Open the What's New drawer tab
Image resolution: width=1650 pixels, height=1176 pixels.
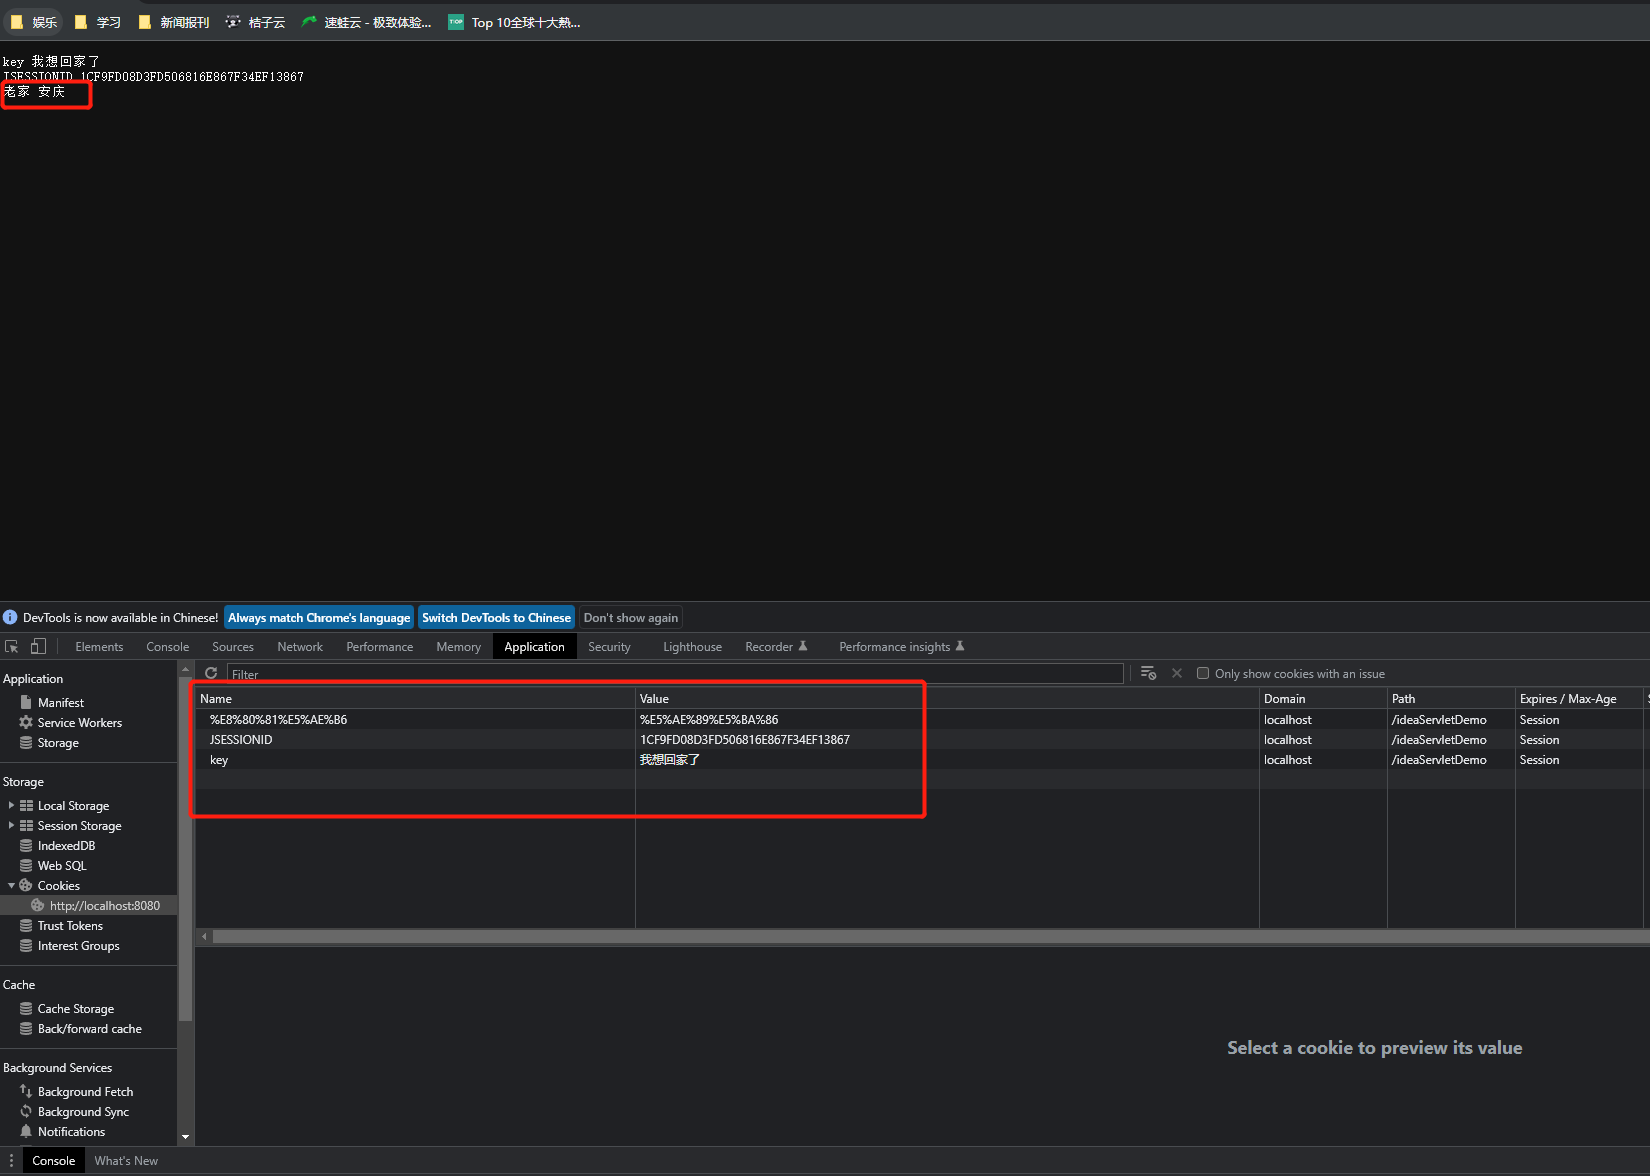(126, 1161)
